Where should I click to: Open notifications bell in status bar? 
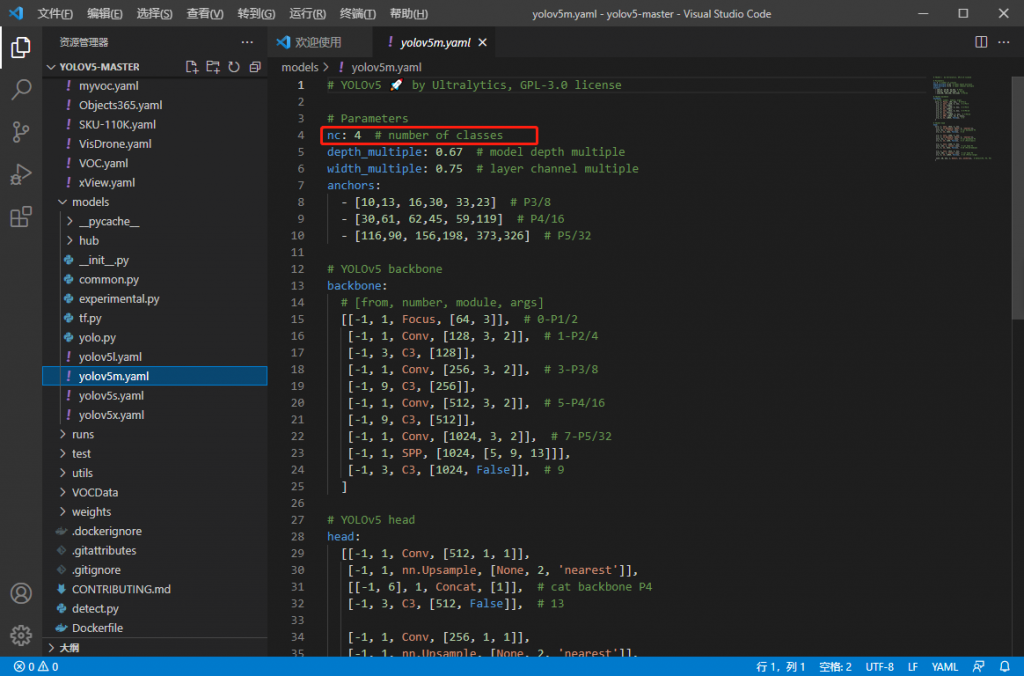click(x=1004, y=667)
